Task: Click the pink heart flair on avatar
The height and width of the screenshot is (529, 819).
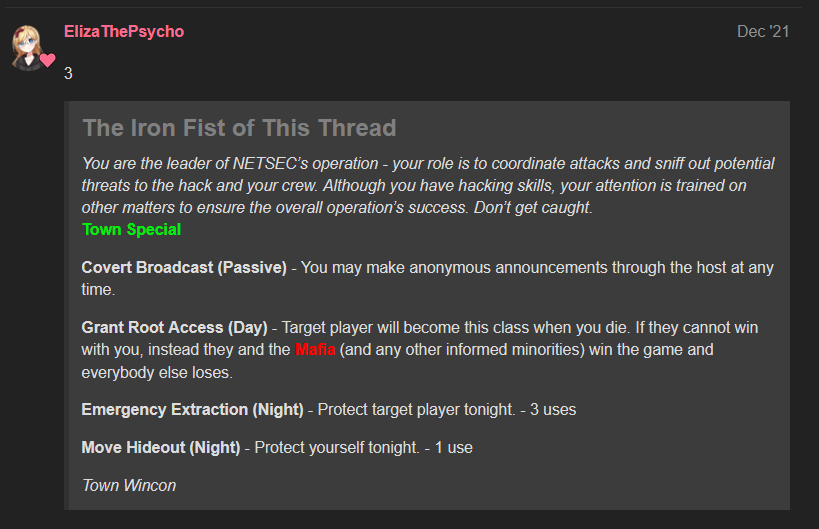Action: 48,60
